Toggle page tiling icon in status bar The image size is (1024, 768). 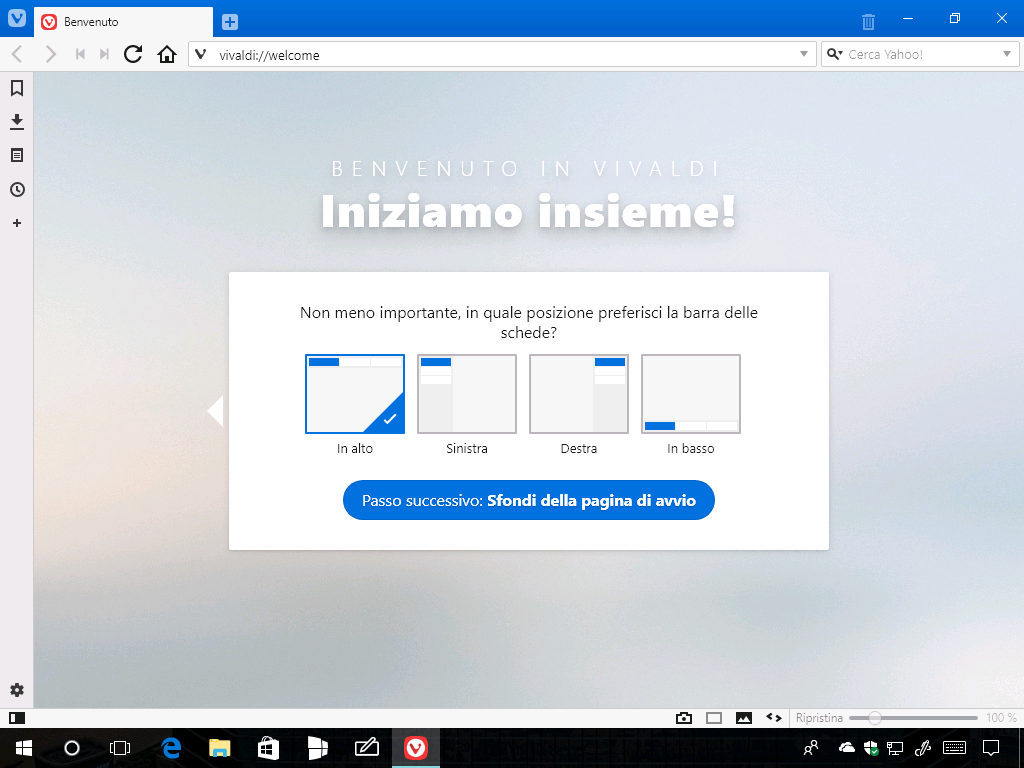point(714,718)
